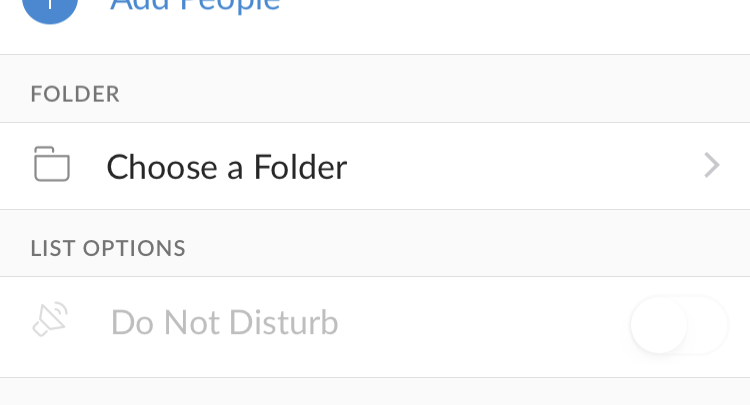Image resolution: width=750 pixels, height=405 pixels.
Task: Tap the outlined folder glyph under FOLDER
Action: [52, 165]
